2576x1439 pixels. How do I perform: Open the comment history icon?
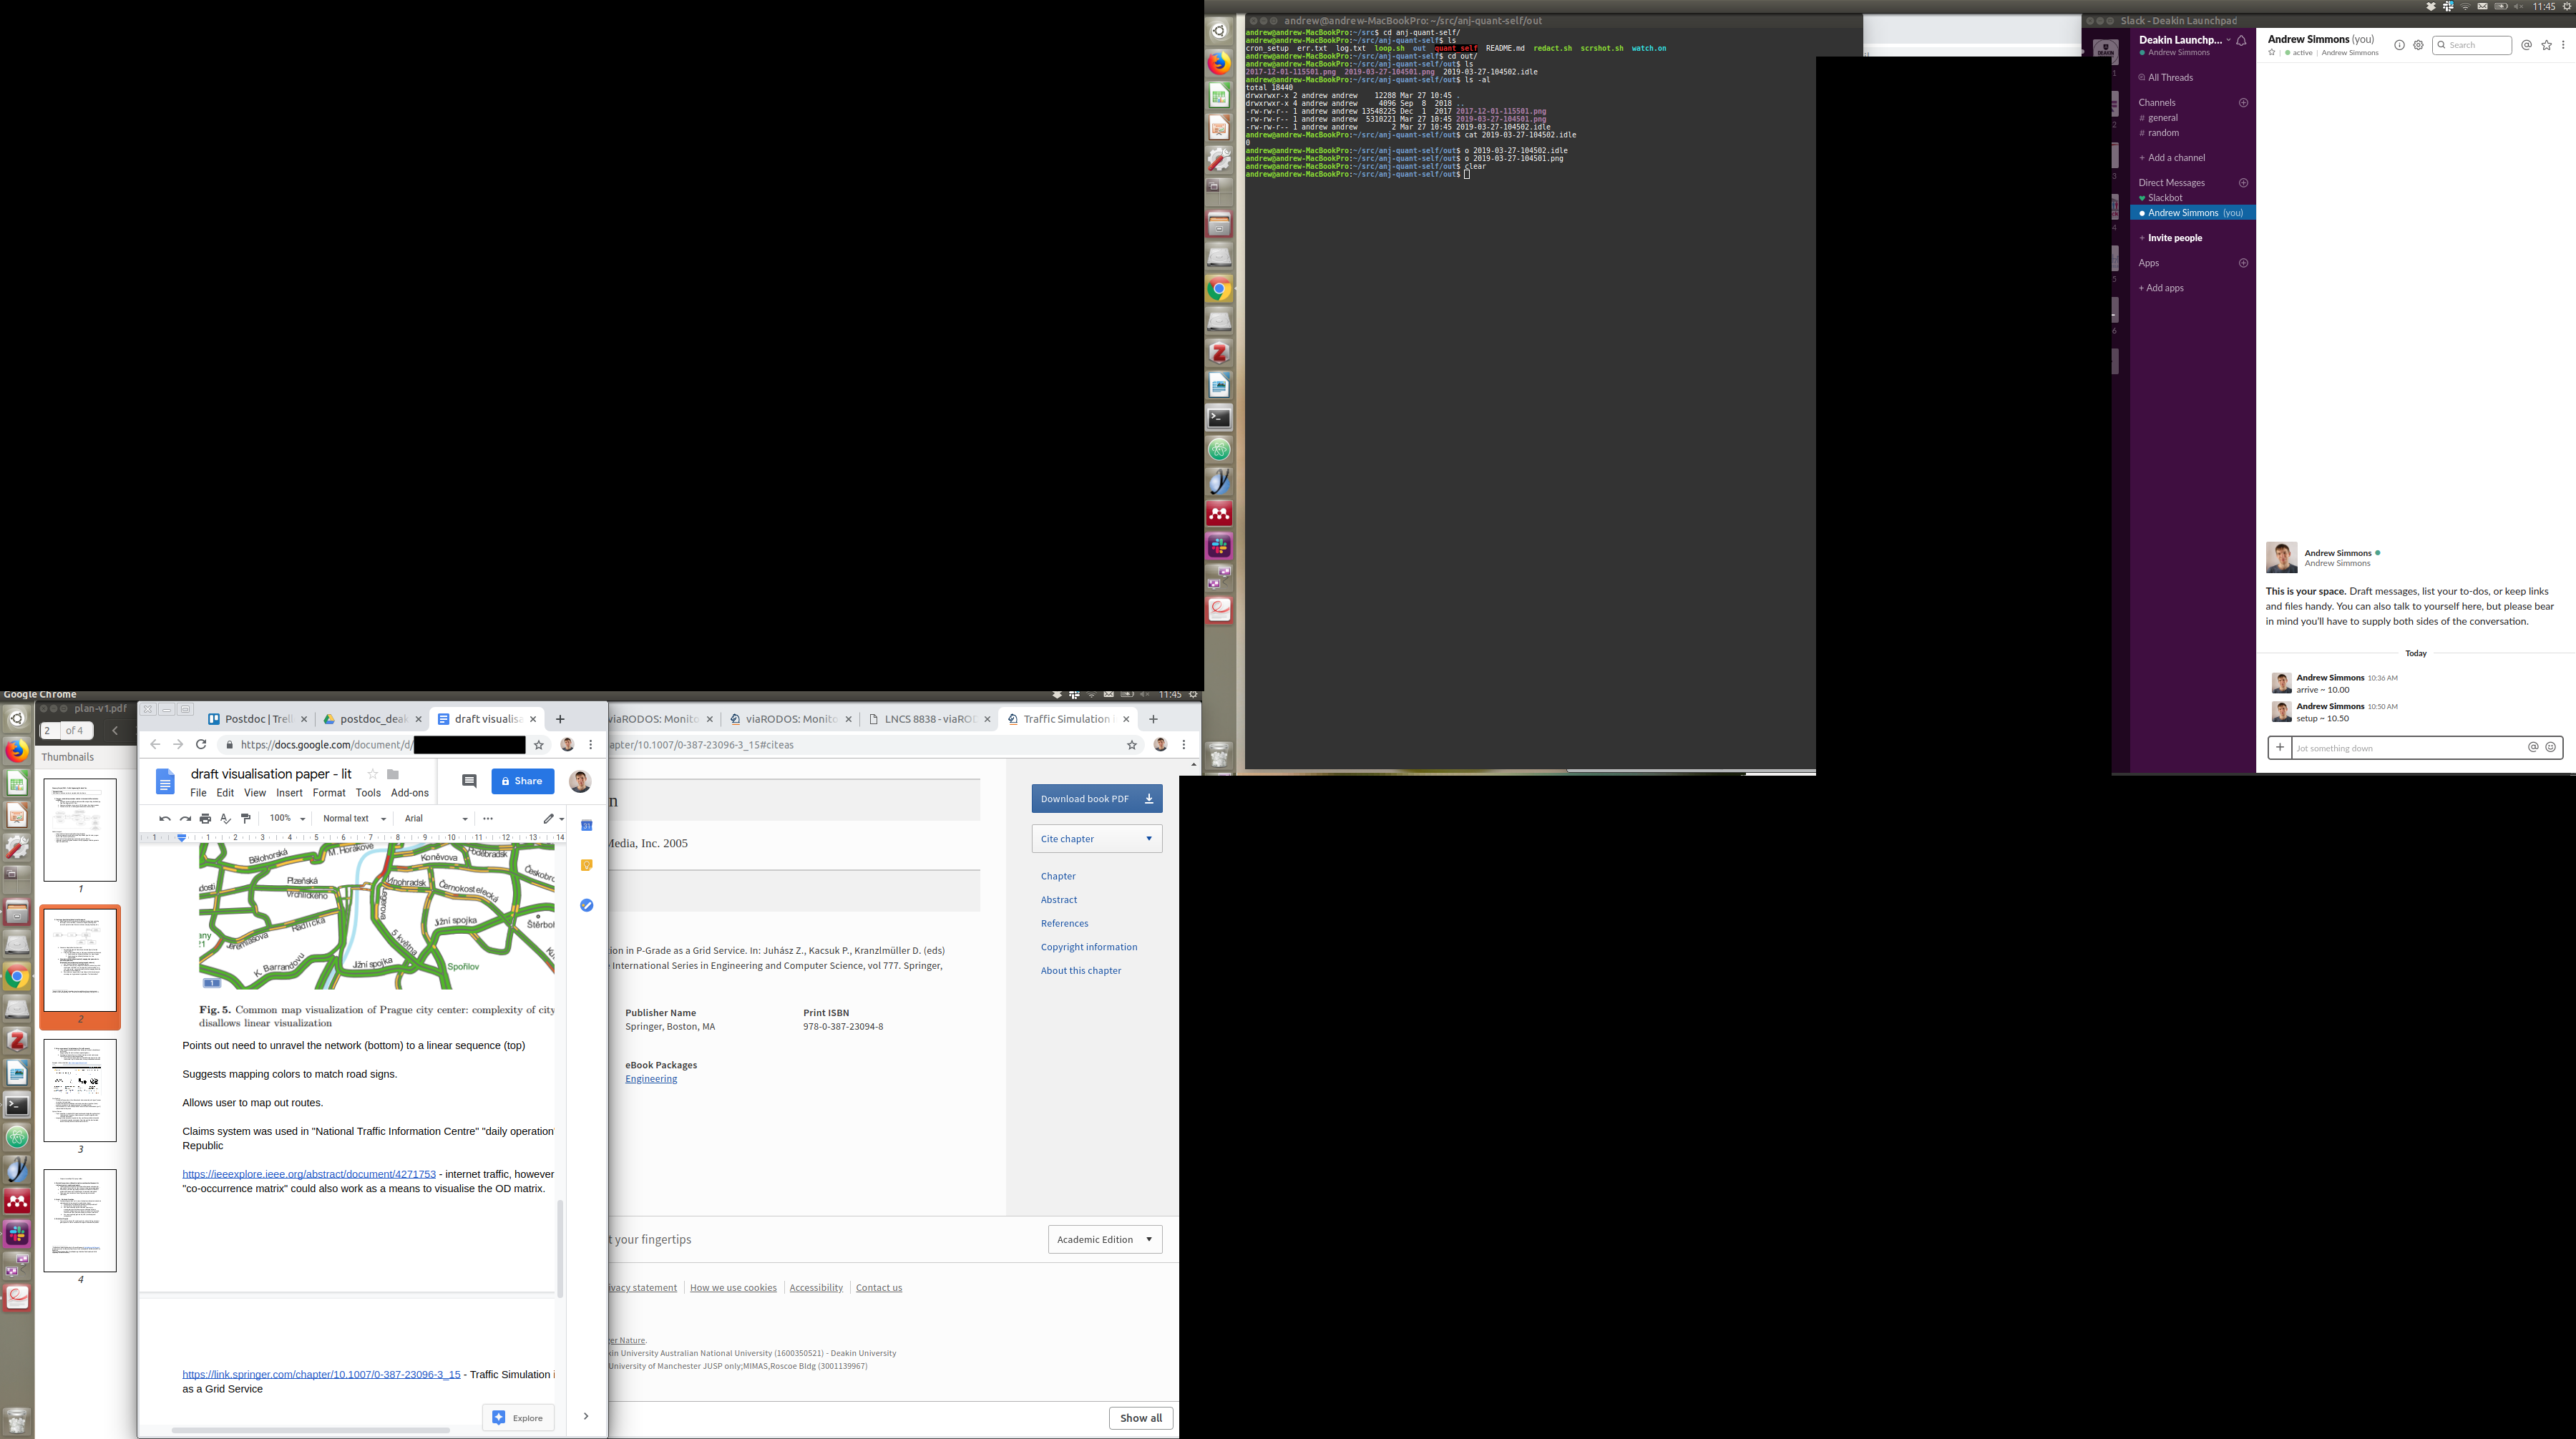pyautogui.click(x=469, y=781)
